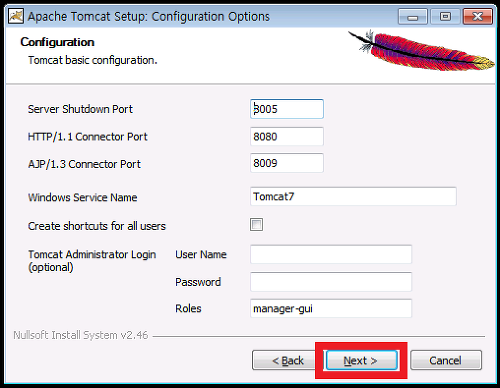This screenshot has width=500, height=388.
Task: Minimize the Apache Tomcat Setup window
Action: pos(413,16)
